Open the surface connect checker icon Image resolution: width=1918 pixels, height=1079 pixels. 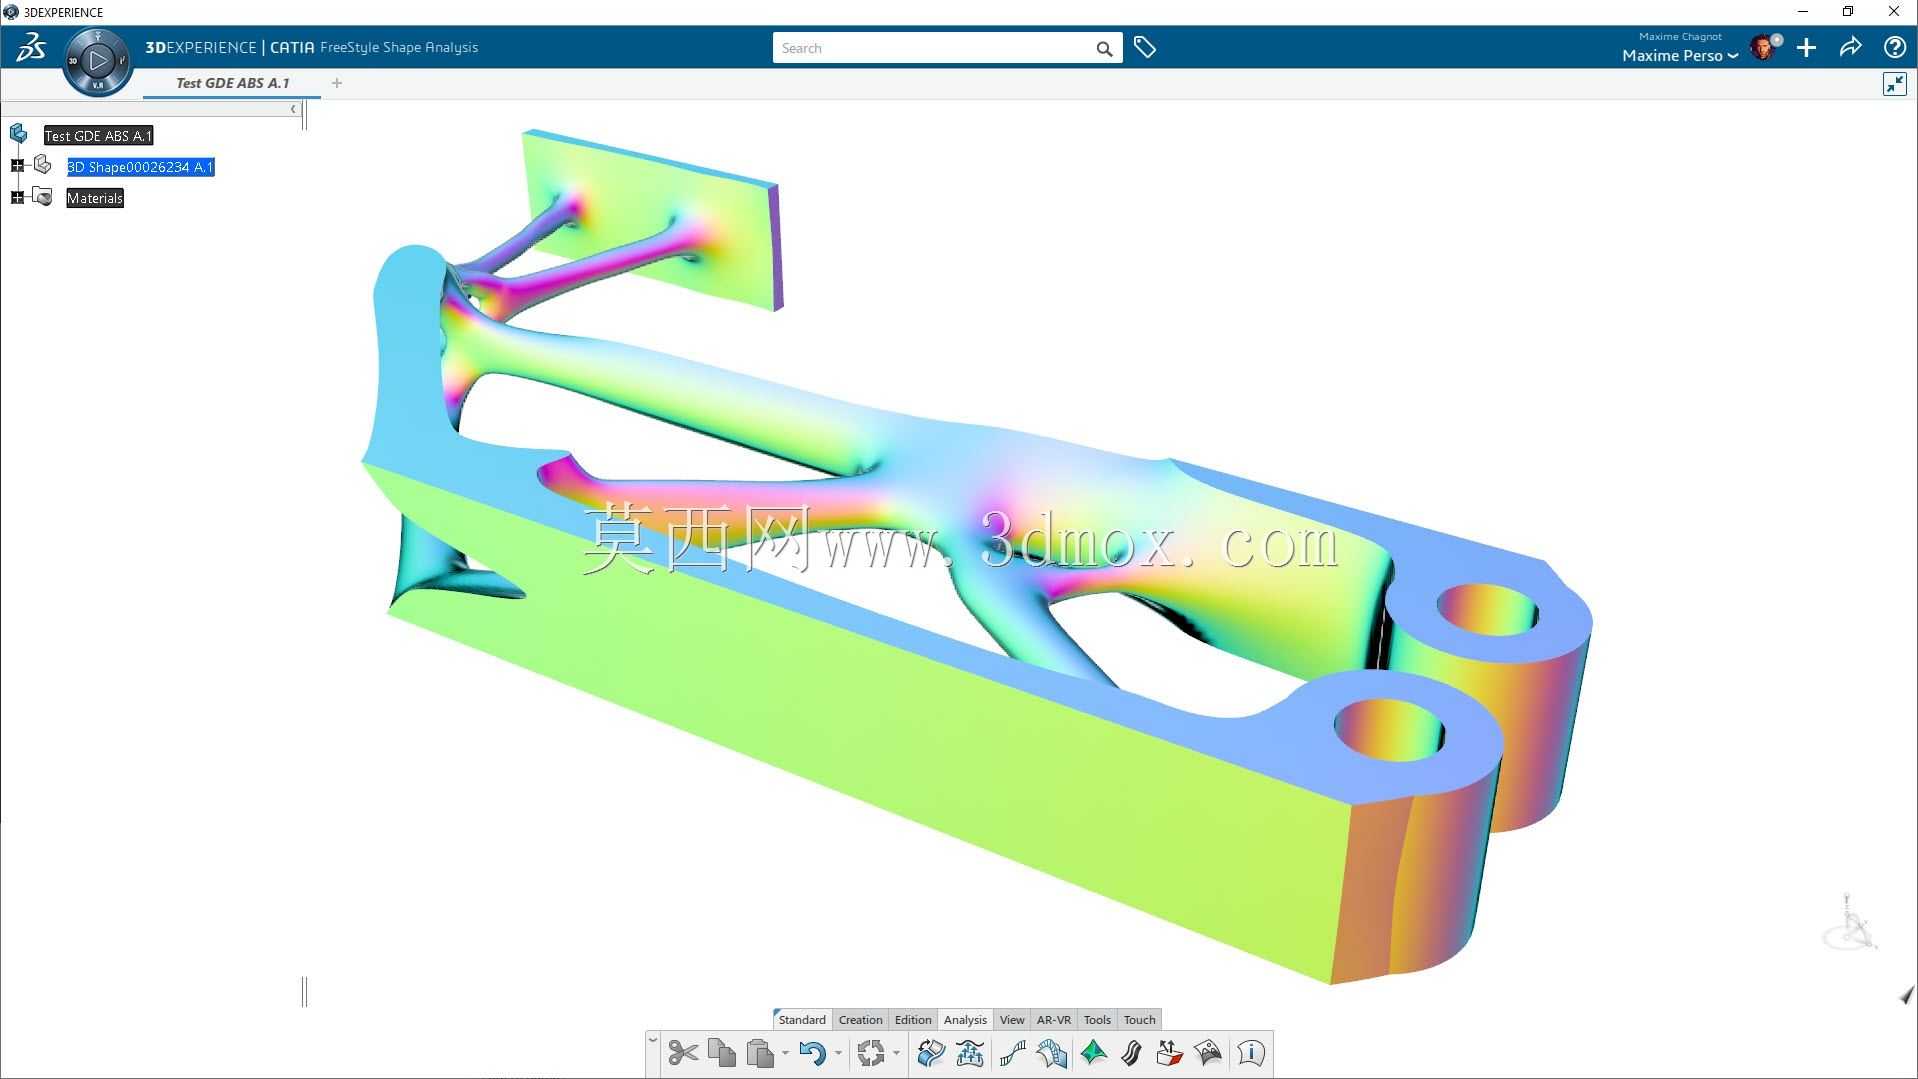tap(931, 1053)
